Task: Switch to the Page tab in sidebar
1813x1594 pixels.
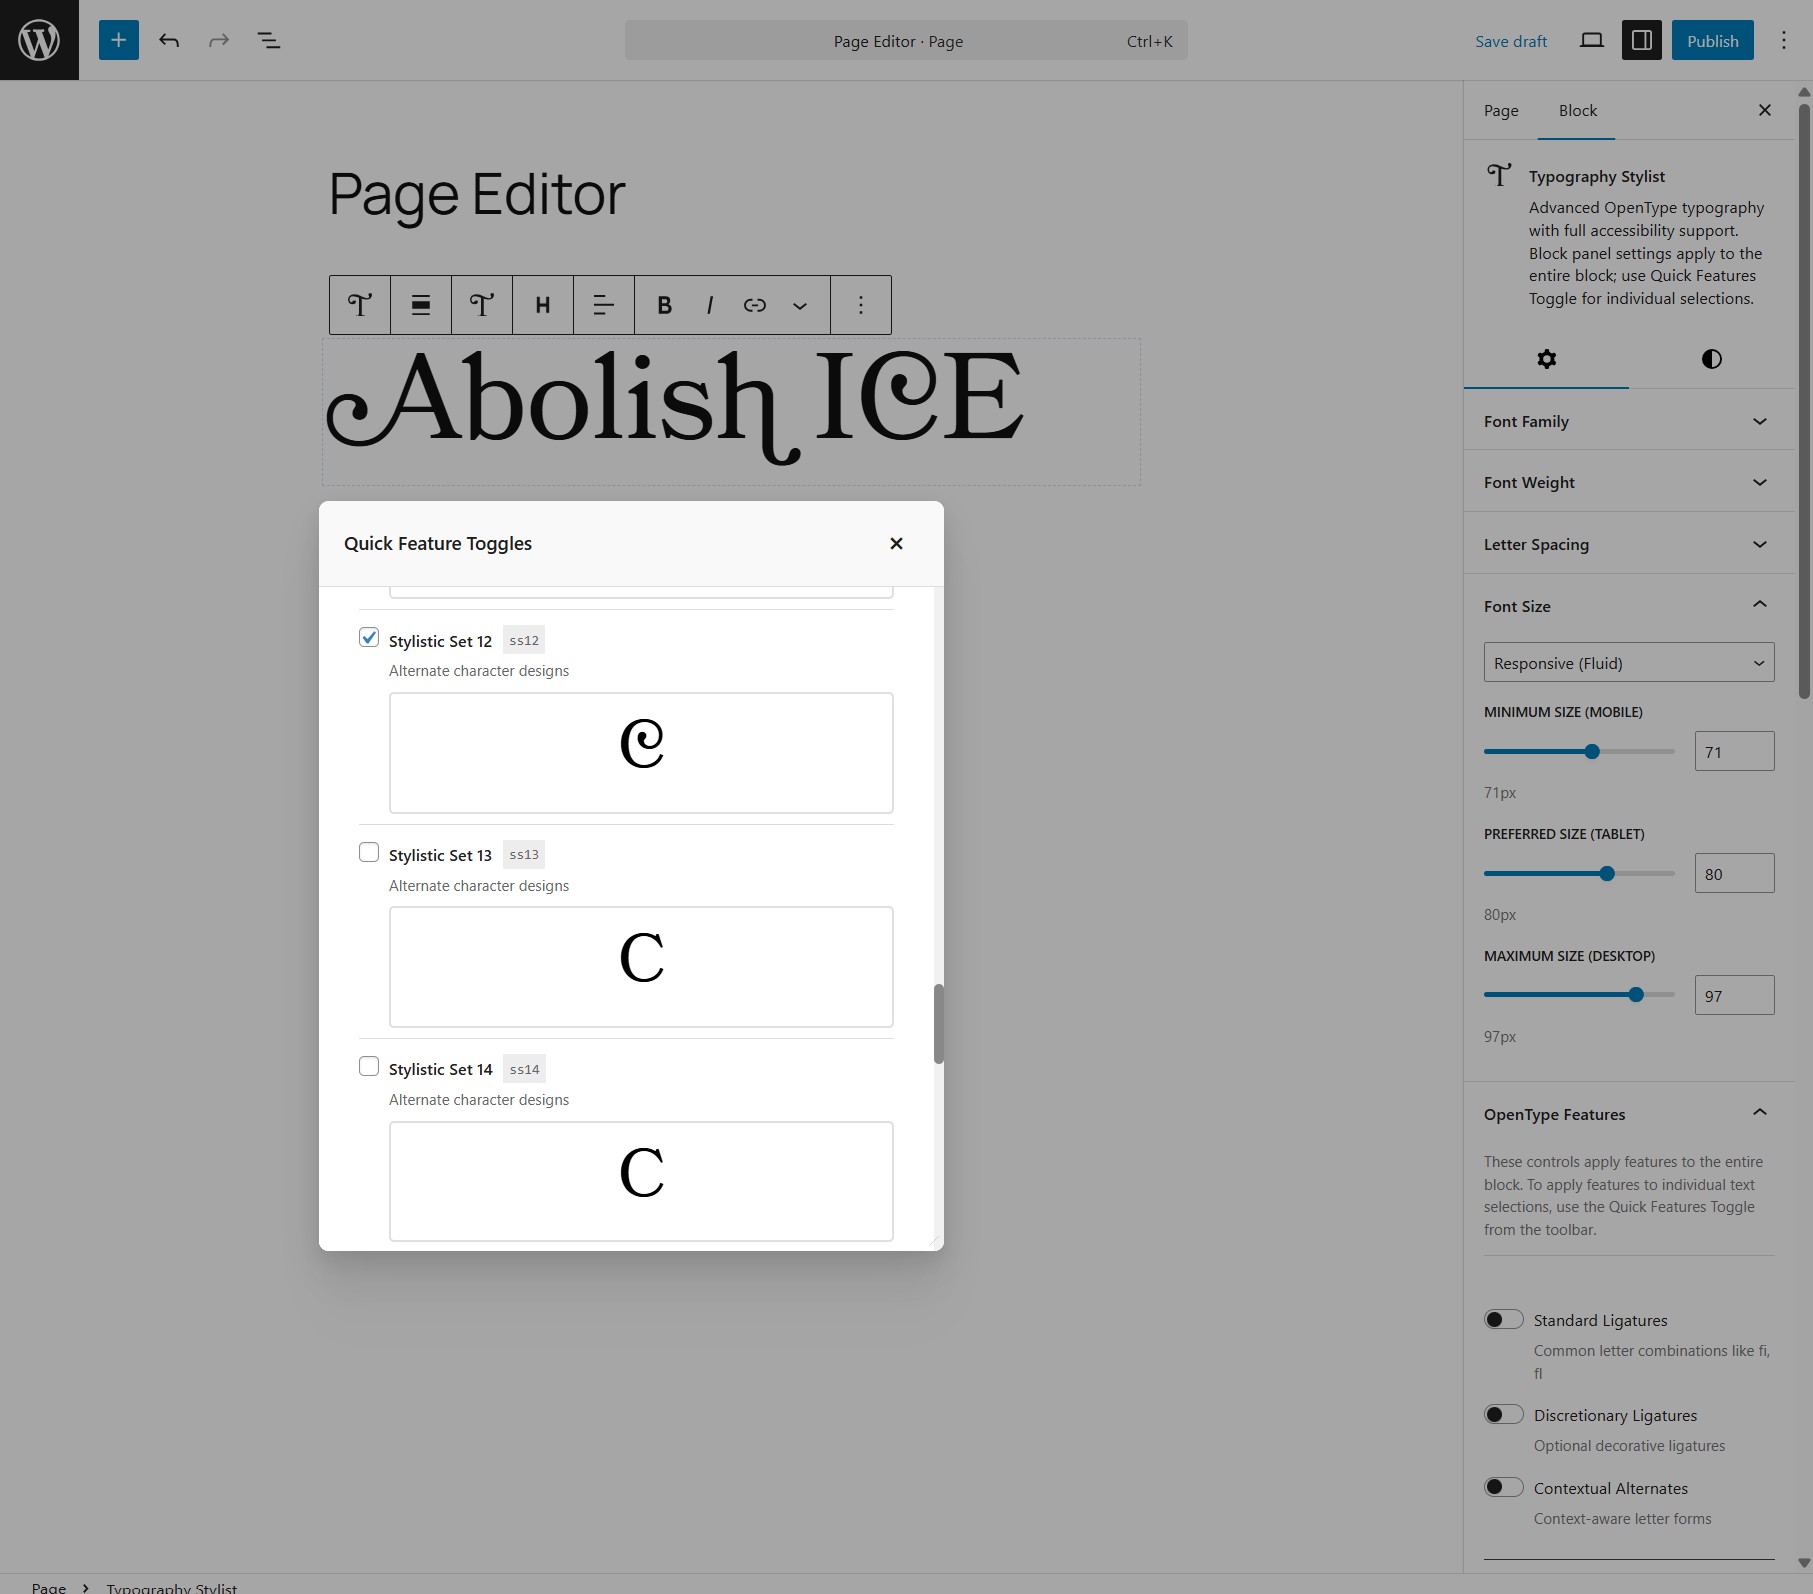Action: (x=1500, y=110)
